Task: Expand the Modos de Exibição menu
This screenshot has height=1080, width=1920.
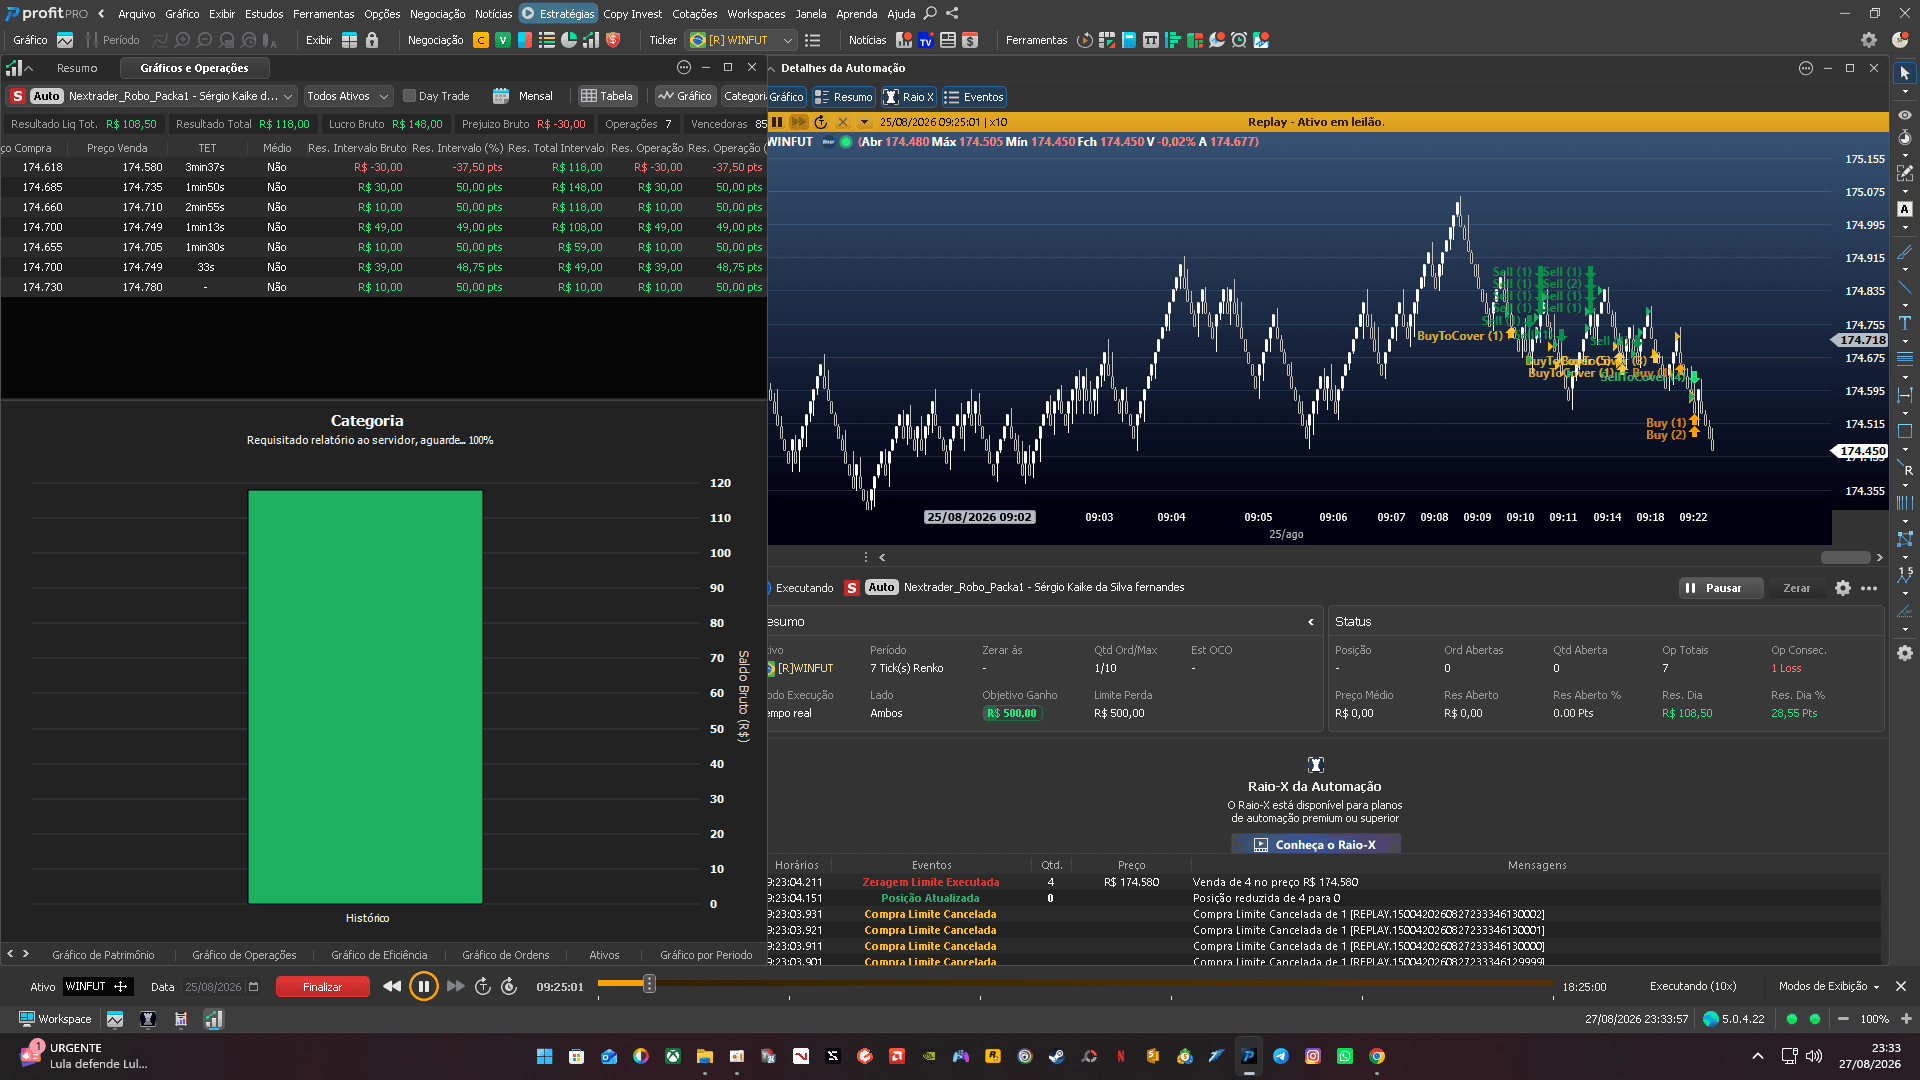Action: (x=1829, y=986)
